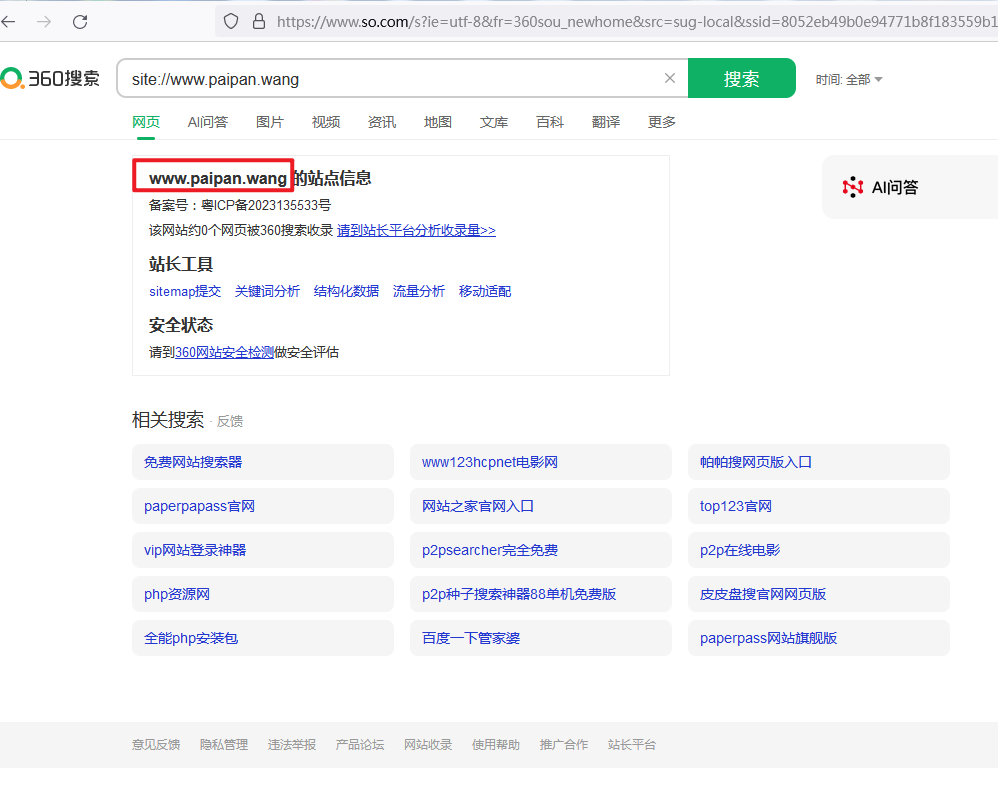Open related search p2p在线电影

[x=819, y=550]
